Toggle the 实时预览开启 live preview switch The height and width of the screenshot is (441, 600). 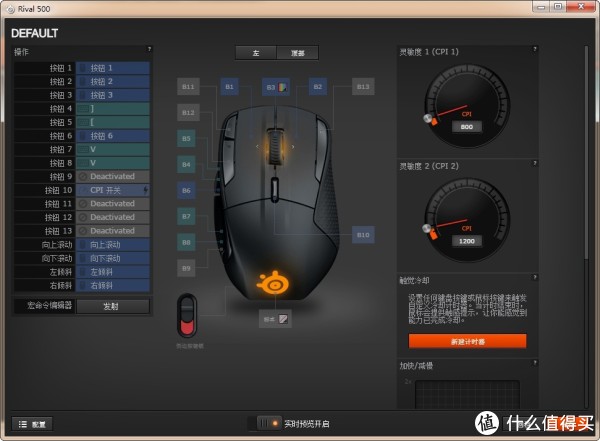point(269,423)
